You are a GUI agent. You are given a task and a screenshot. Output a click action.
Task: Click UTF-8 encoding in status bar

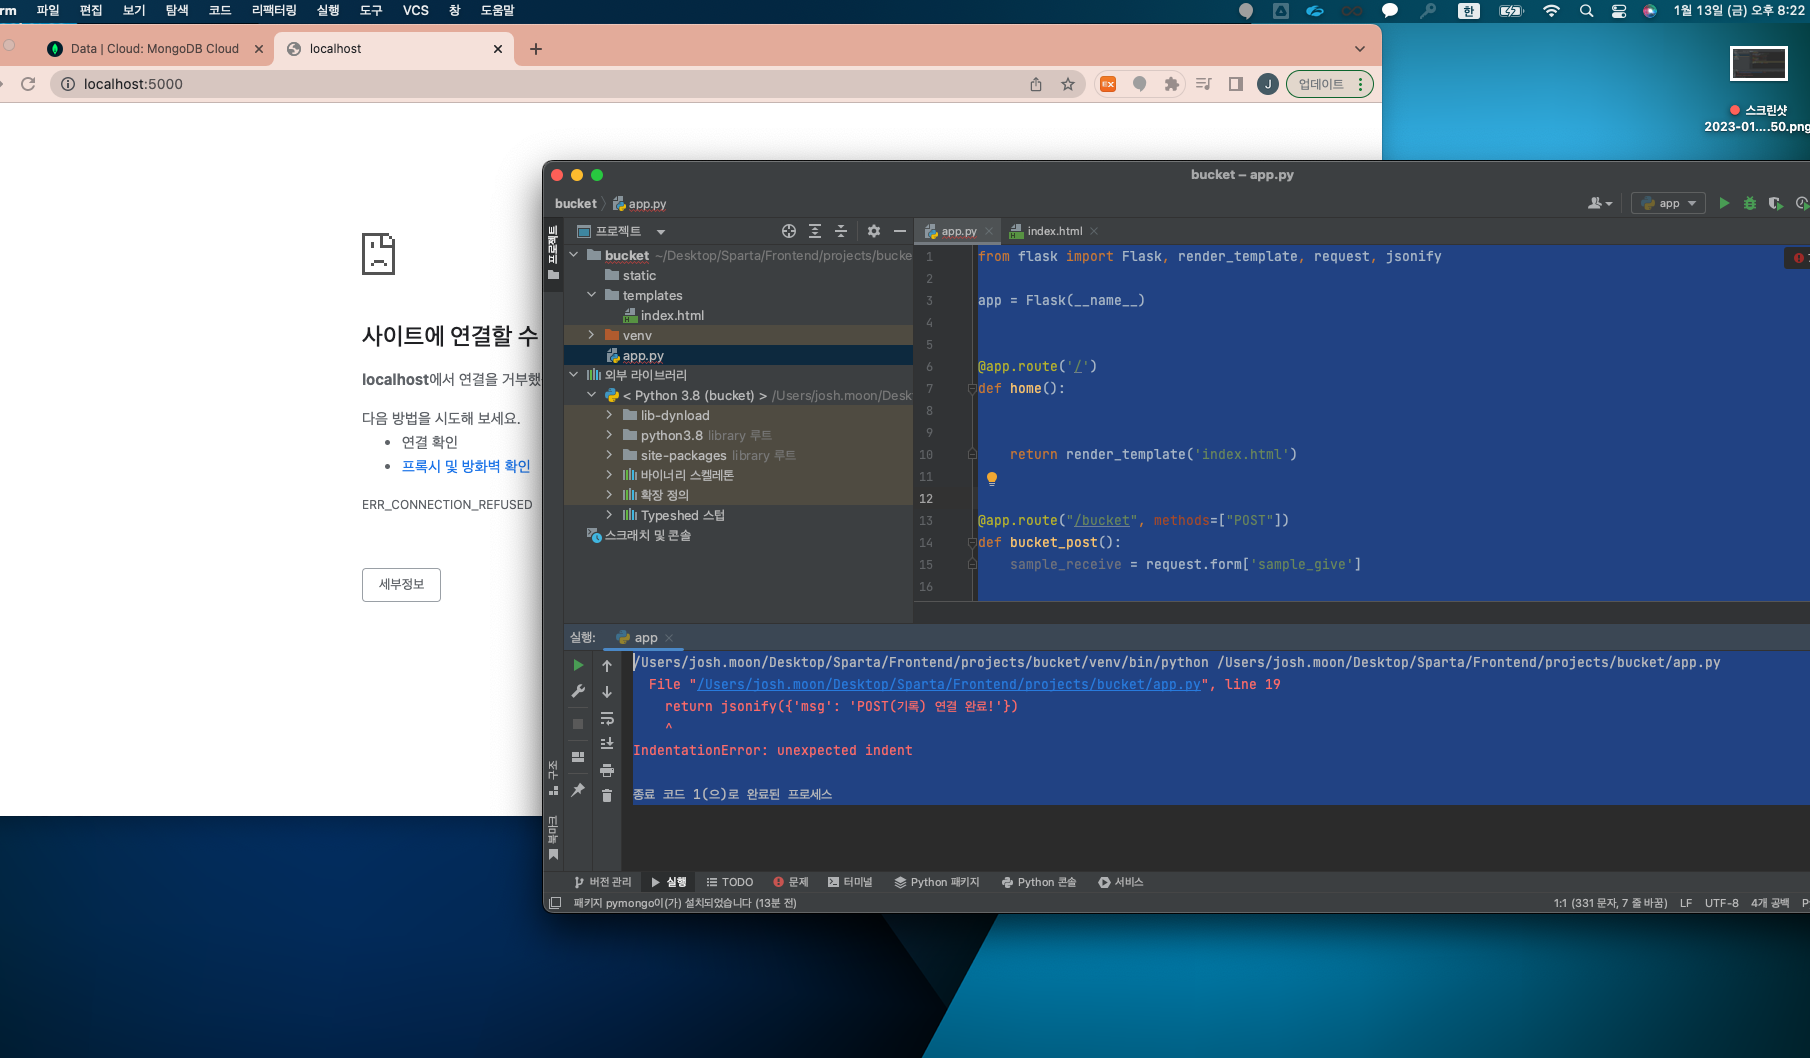(1722, 903)
